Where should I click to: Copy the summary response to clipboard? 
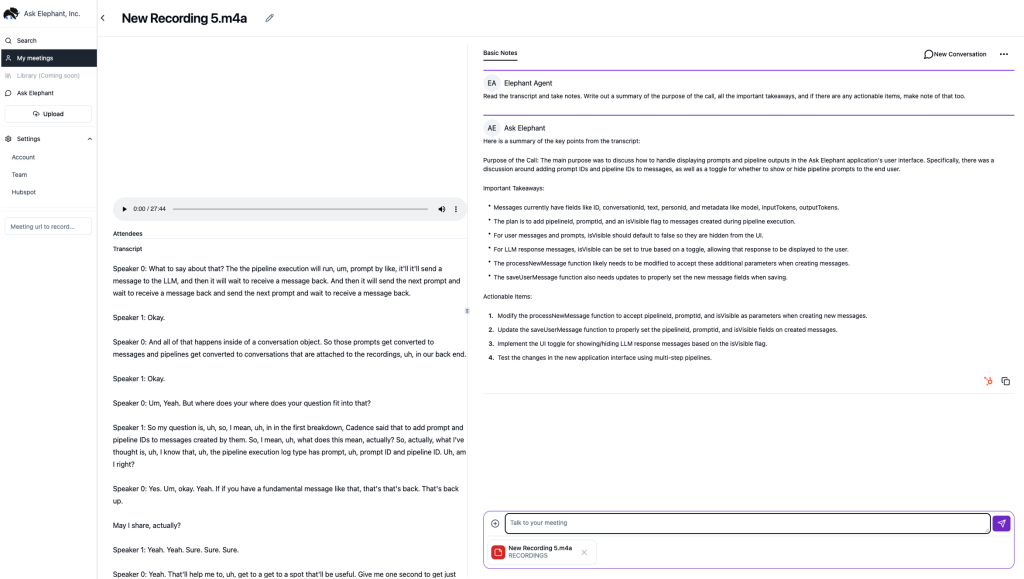tap(1006, 381)
